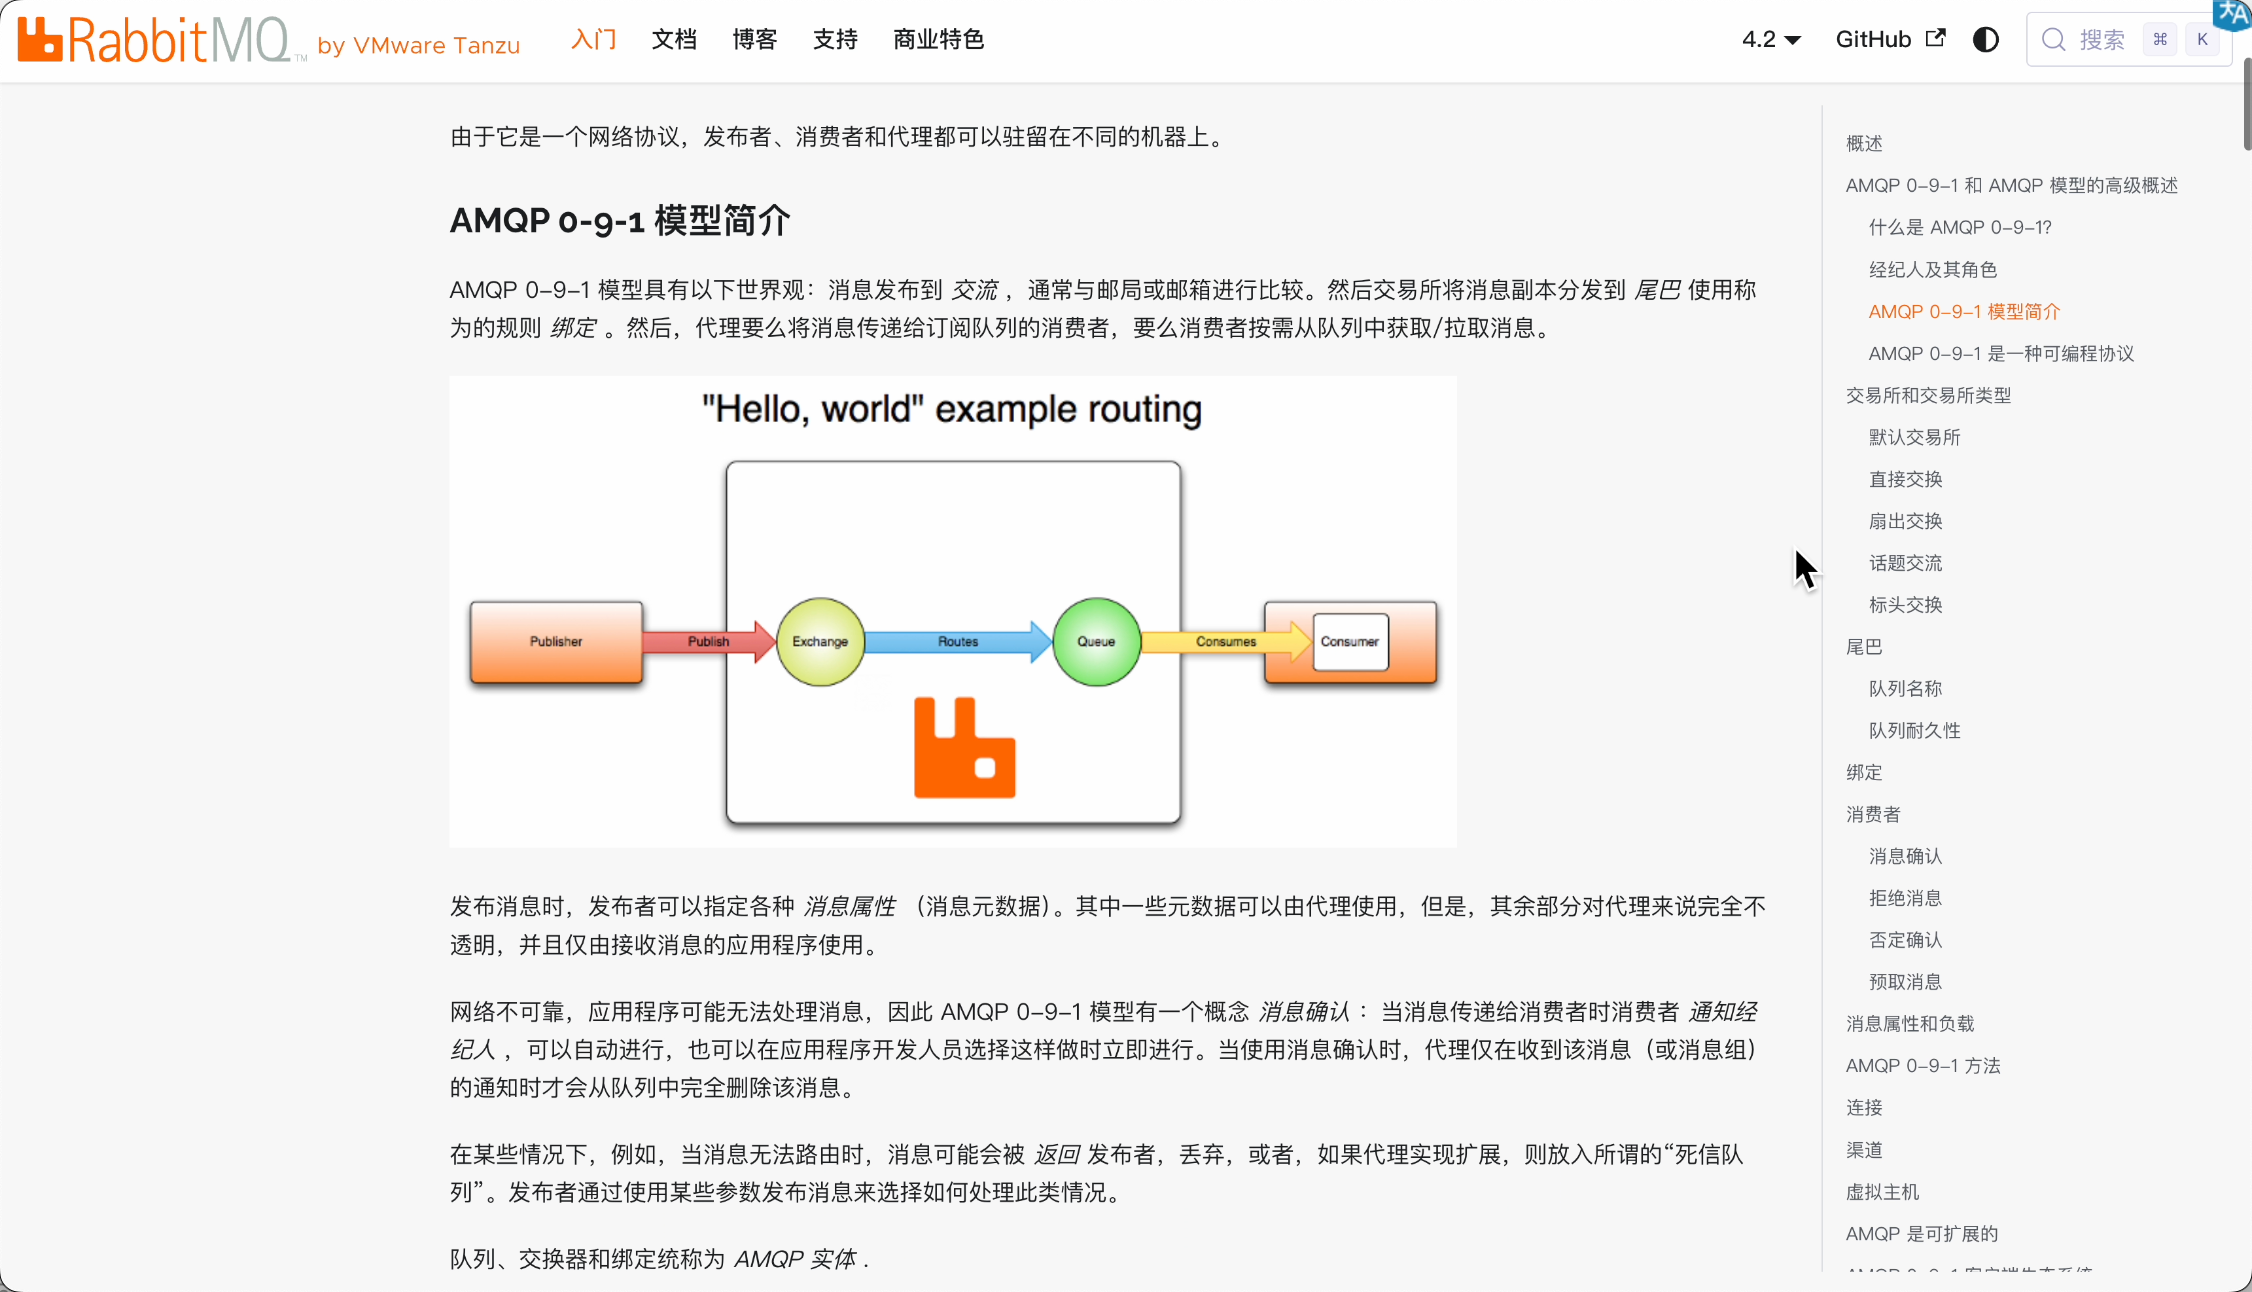2252x1292 pixels.
Task: Select 商业特色 in the top navigation
Action: point(938,39)
